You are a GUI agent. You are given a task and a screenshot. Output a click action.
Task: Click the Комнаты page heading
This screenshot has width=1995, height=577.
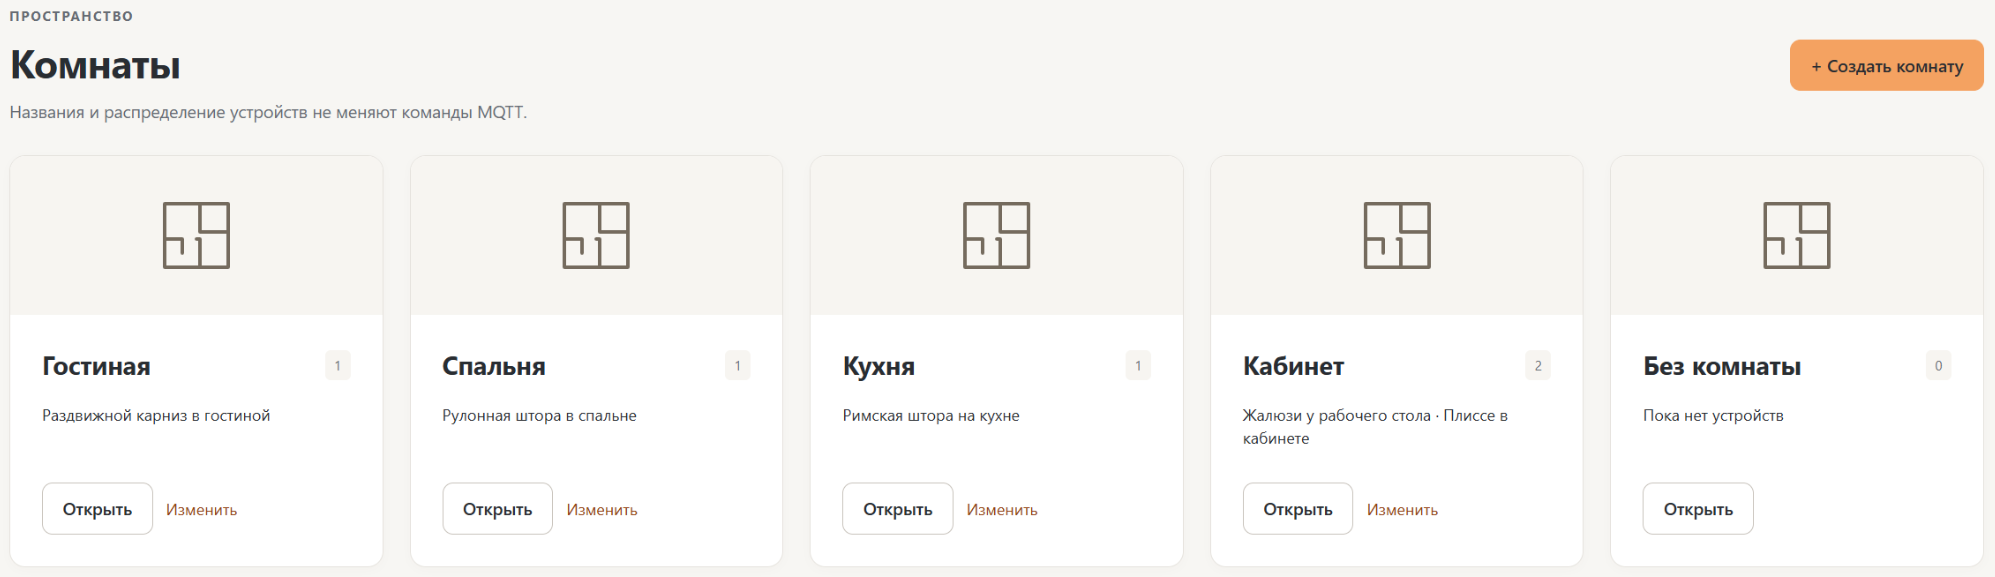[95, 66]
